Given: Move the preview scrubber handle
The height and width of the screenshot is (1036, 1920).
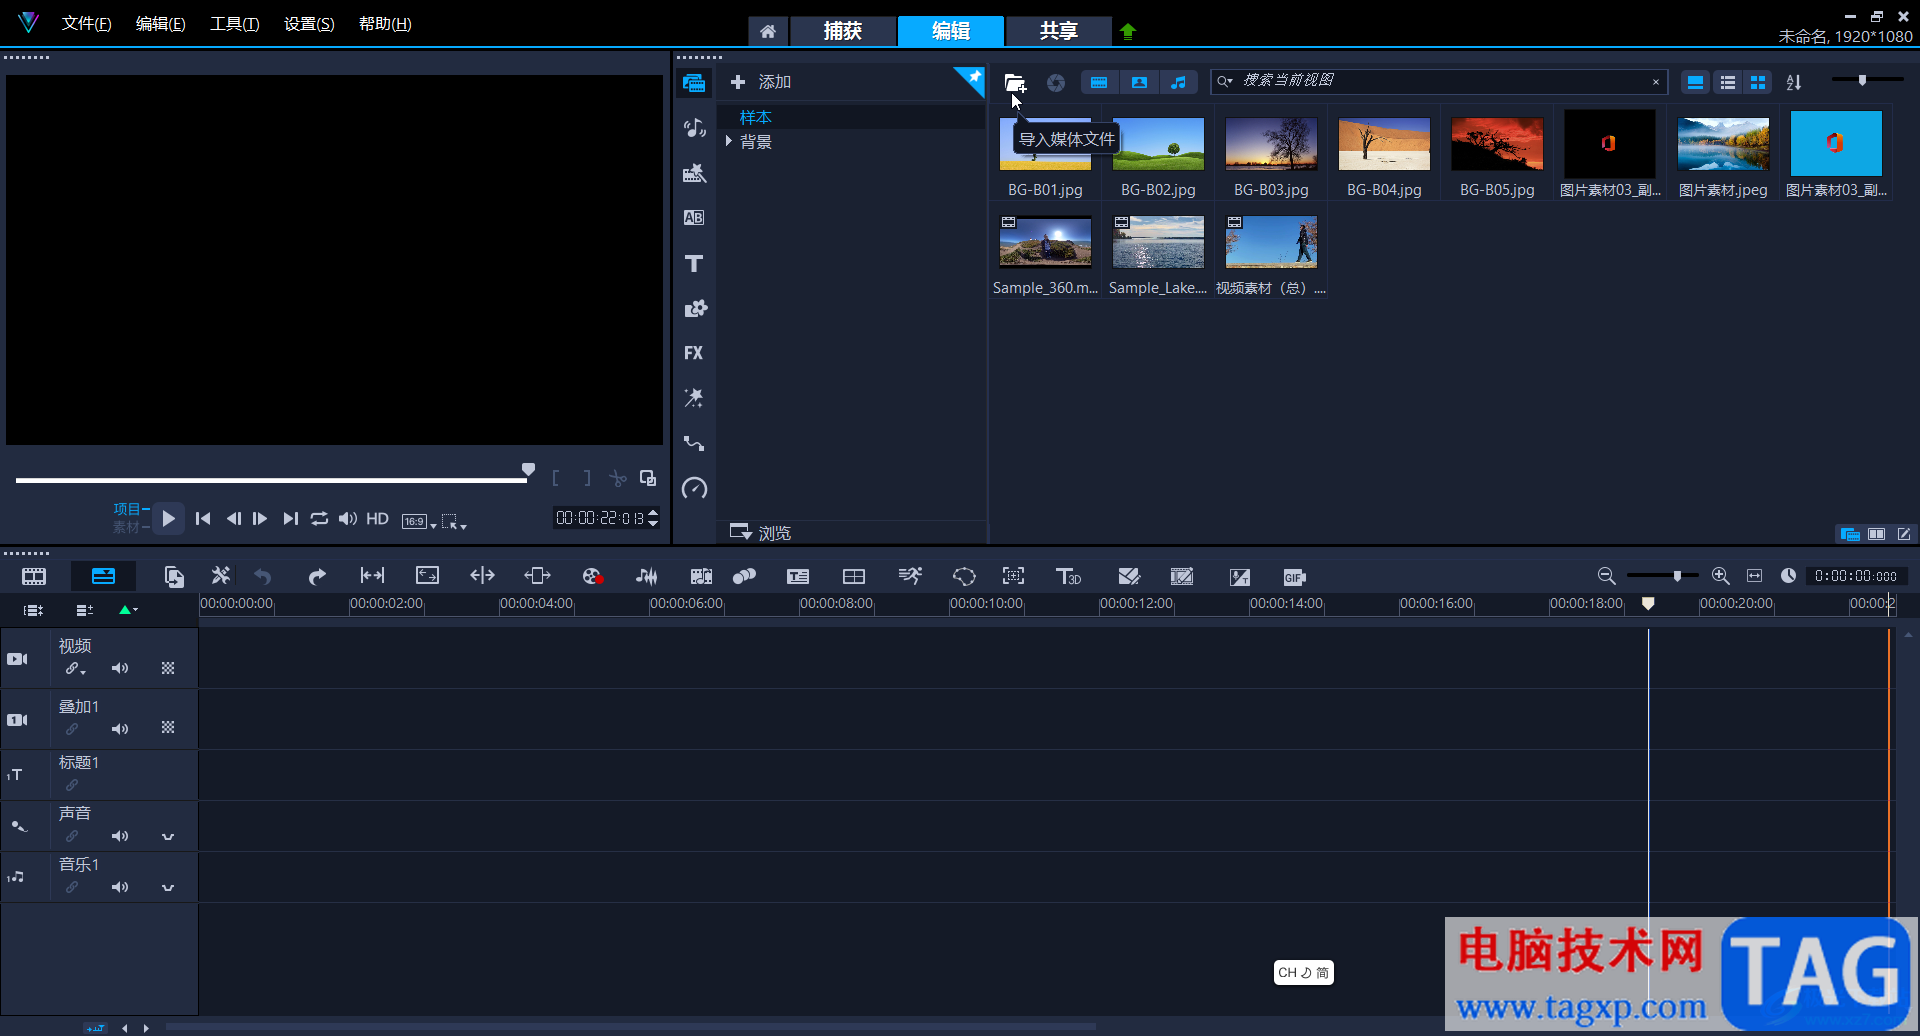Looking at the screenshot, I should pos(528,470).
